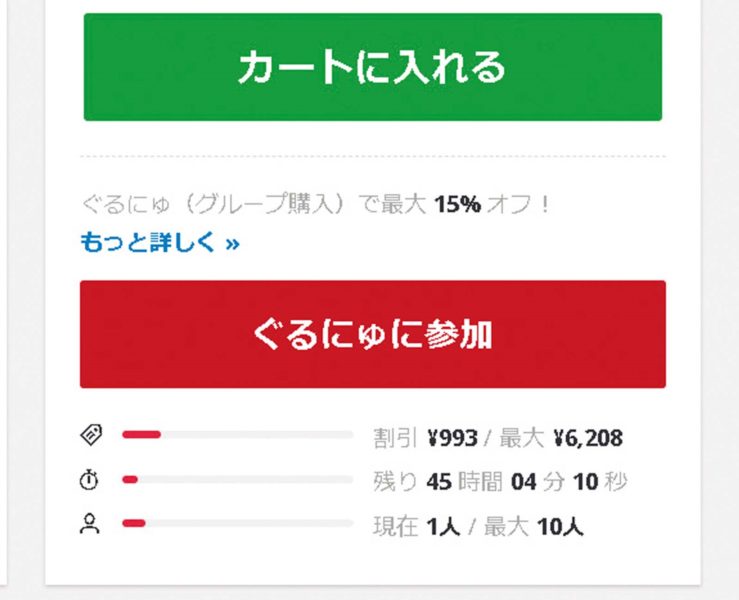Click the discount amount progress bar
The height and width of the screenshot is (600, 739).
238,435
